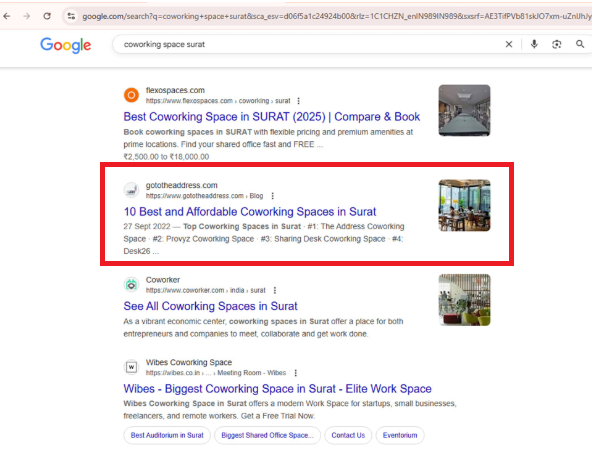Click the Contact Us sitelink chip
This screenshot has height=462, width=592.
click(x=348, y=435)
